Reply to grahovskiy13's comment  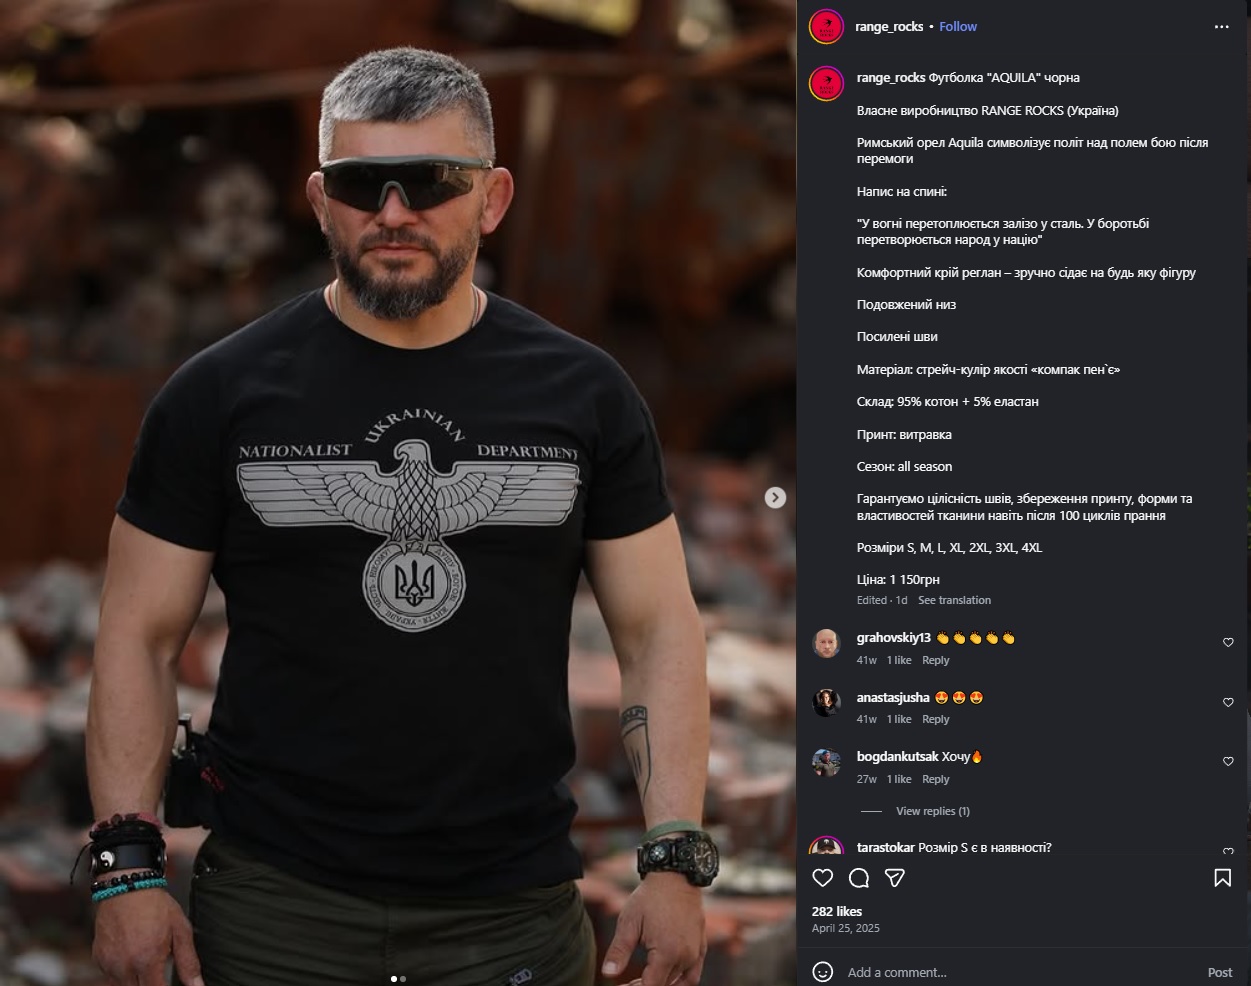click(x=935, y=660)
